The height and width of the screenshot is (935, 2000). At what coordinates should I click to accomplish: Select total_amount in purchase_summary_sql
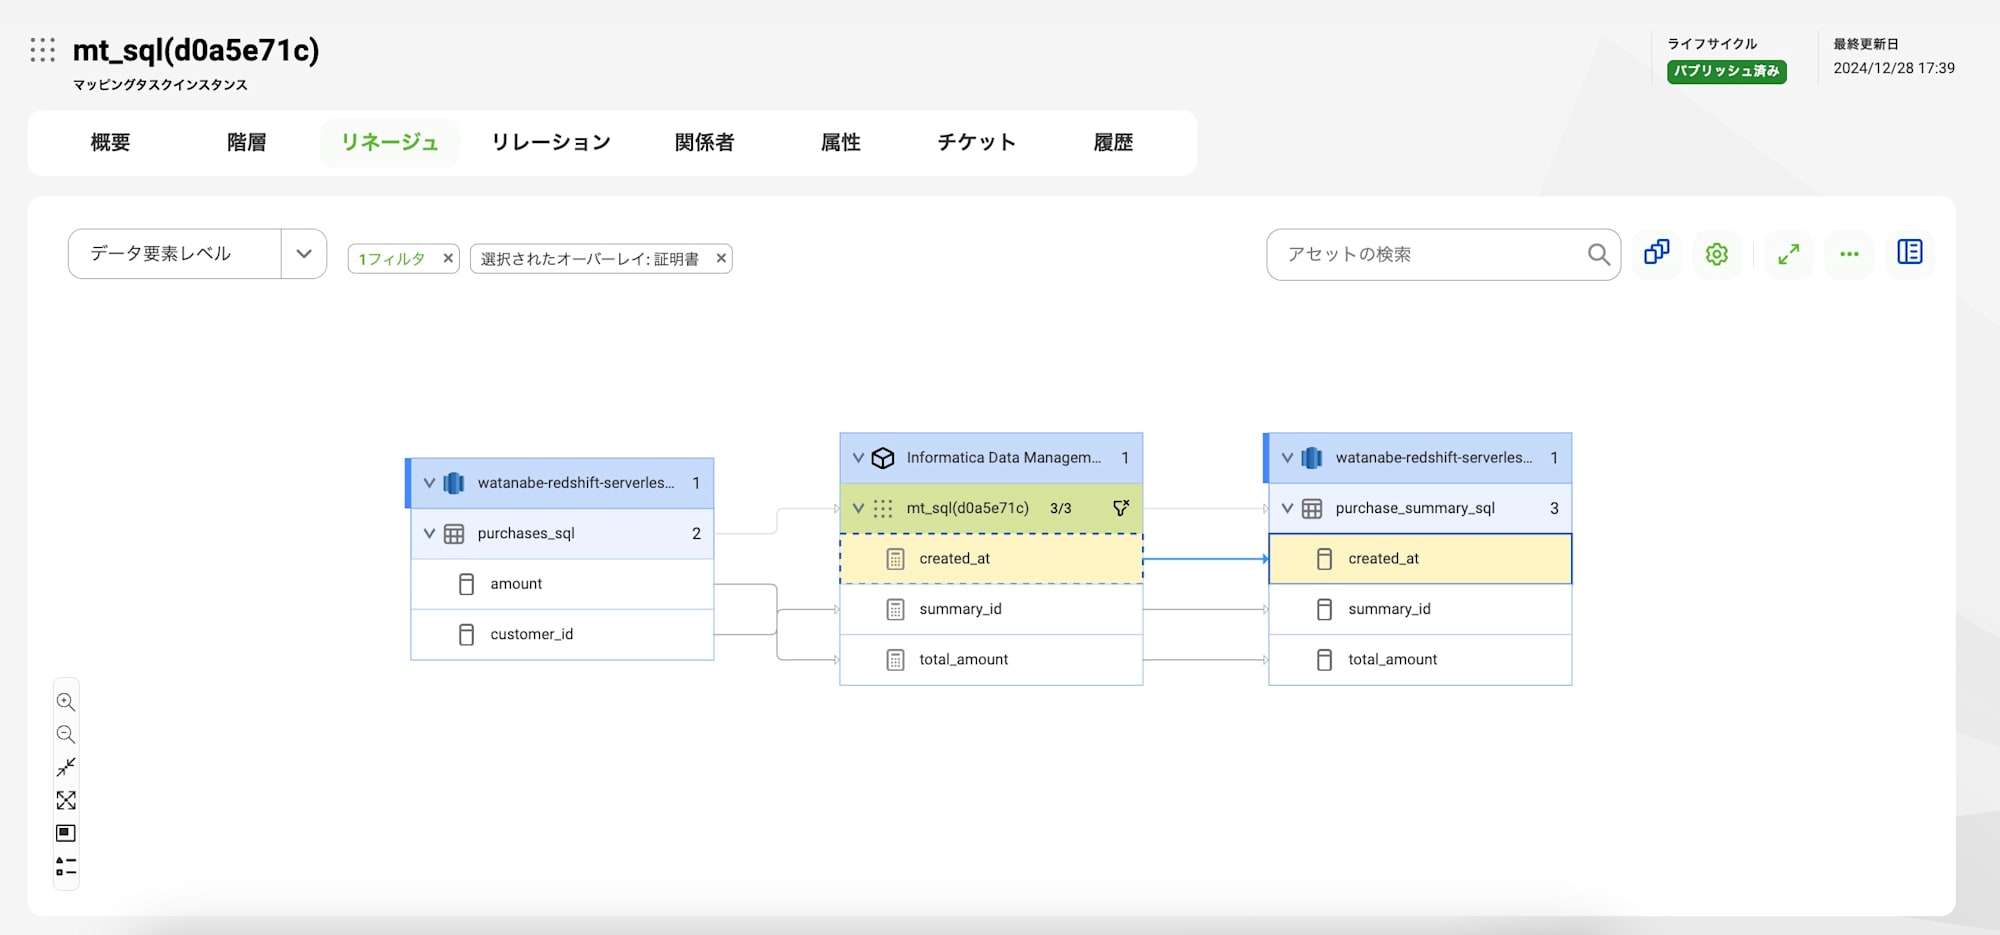(x=1420, y=659)
